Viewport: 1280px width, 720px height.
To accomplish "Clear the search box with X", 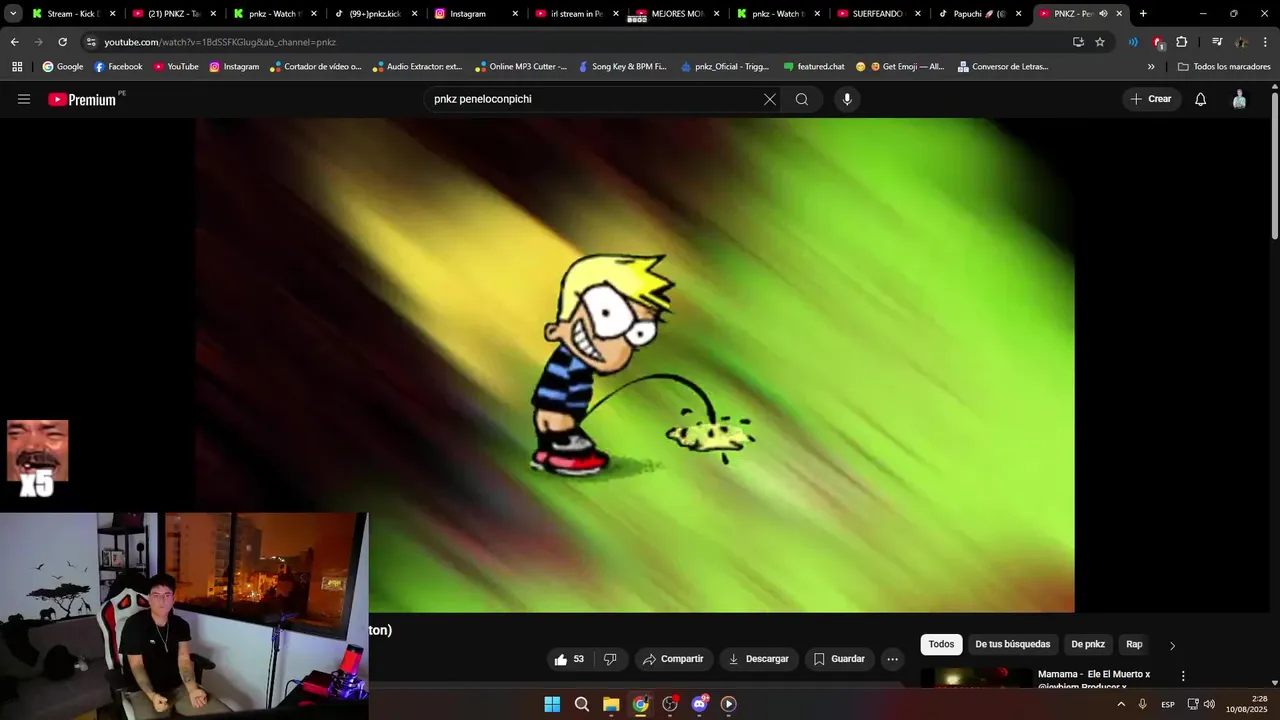I will point(770,99).
